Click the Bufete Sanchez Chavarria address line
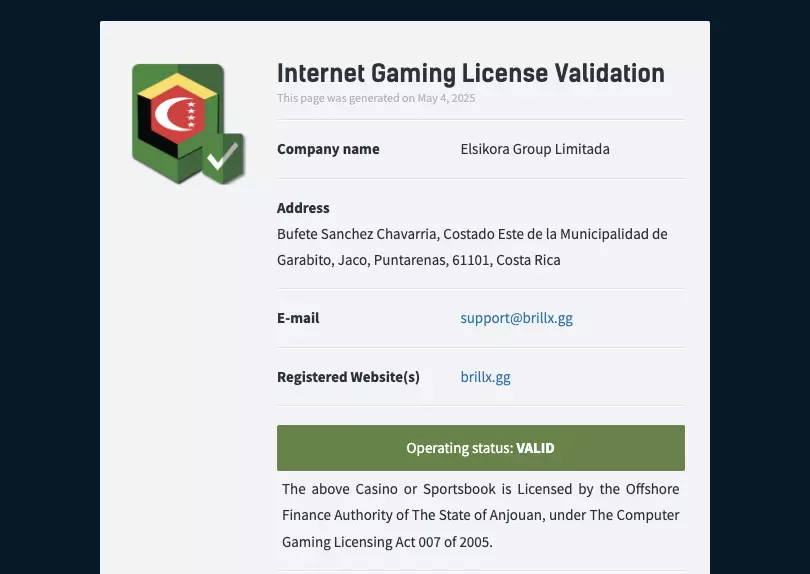Screen dimensions: 810x574 click(x=472, y=234)
